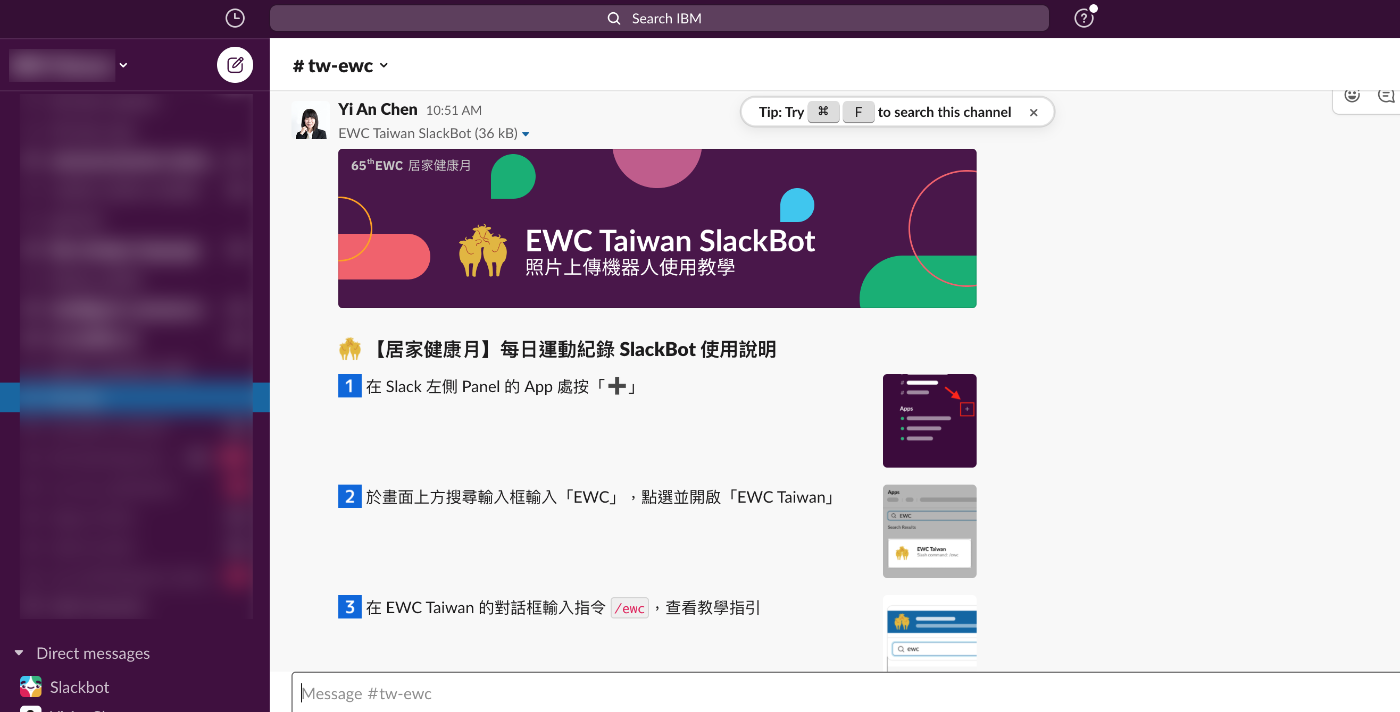Open step 3 ewc command screenshot thumbnail
This screenshot has height=712, width=1400.
930,632
